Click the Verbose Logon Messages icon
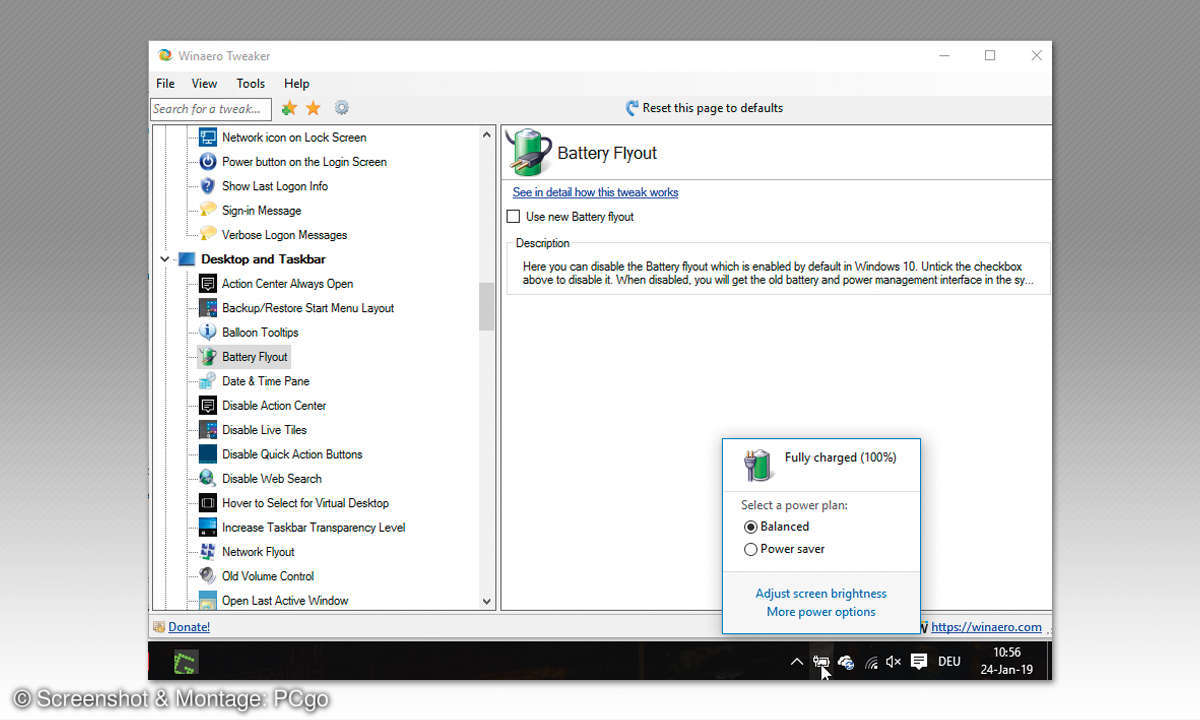Screen dimensions: 1200x720 [x=207, y=235]
